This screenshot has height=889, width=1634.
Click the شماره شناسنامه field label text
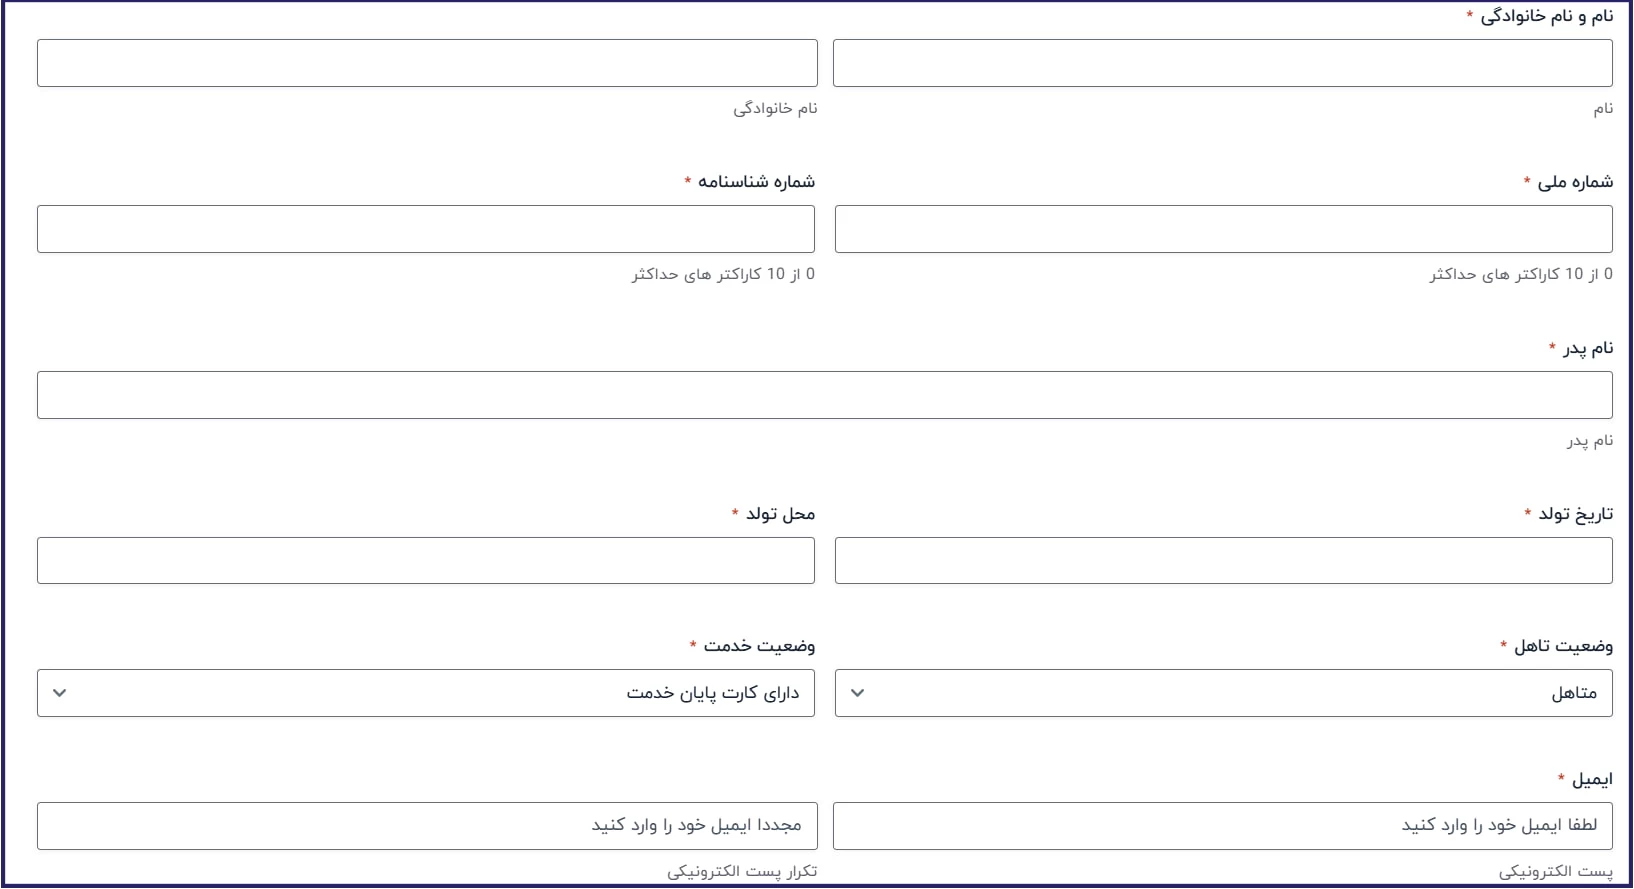tap(756, 182)
